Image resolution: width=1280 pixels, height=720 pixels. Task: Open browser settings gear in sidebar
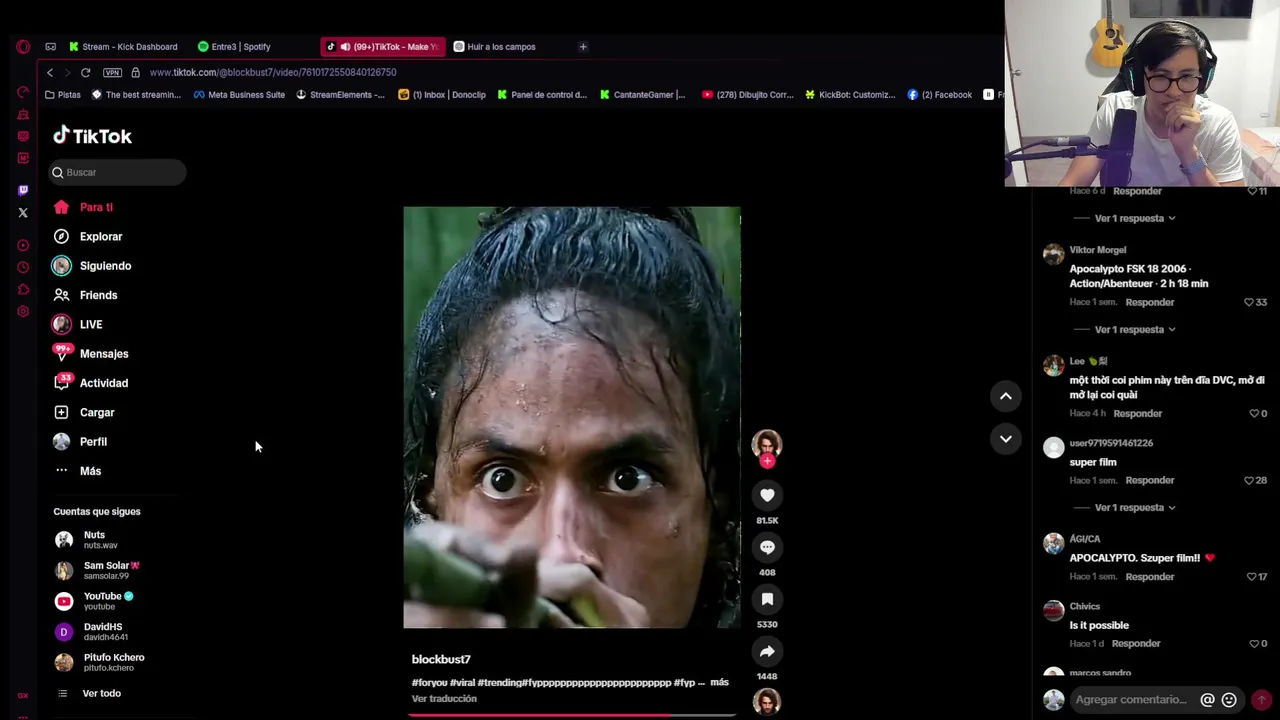coord(23,311)
